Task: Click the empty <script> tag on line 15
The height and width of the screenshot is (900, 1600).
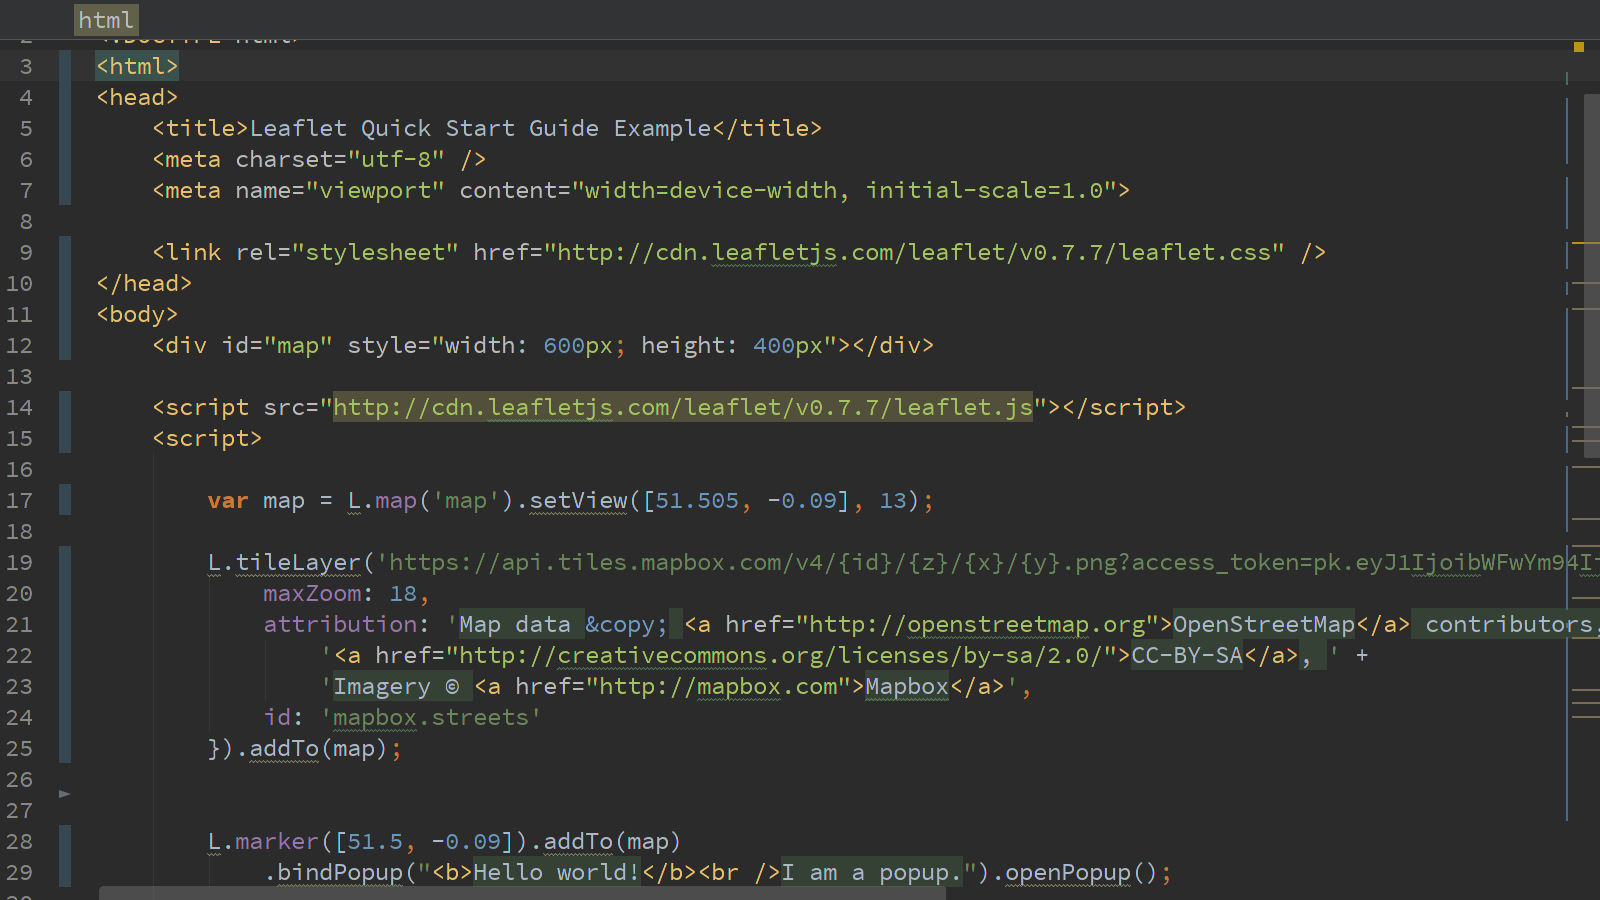Action: coord(207,438)
